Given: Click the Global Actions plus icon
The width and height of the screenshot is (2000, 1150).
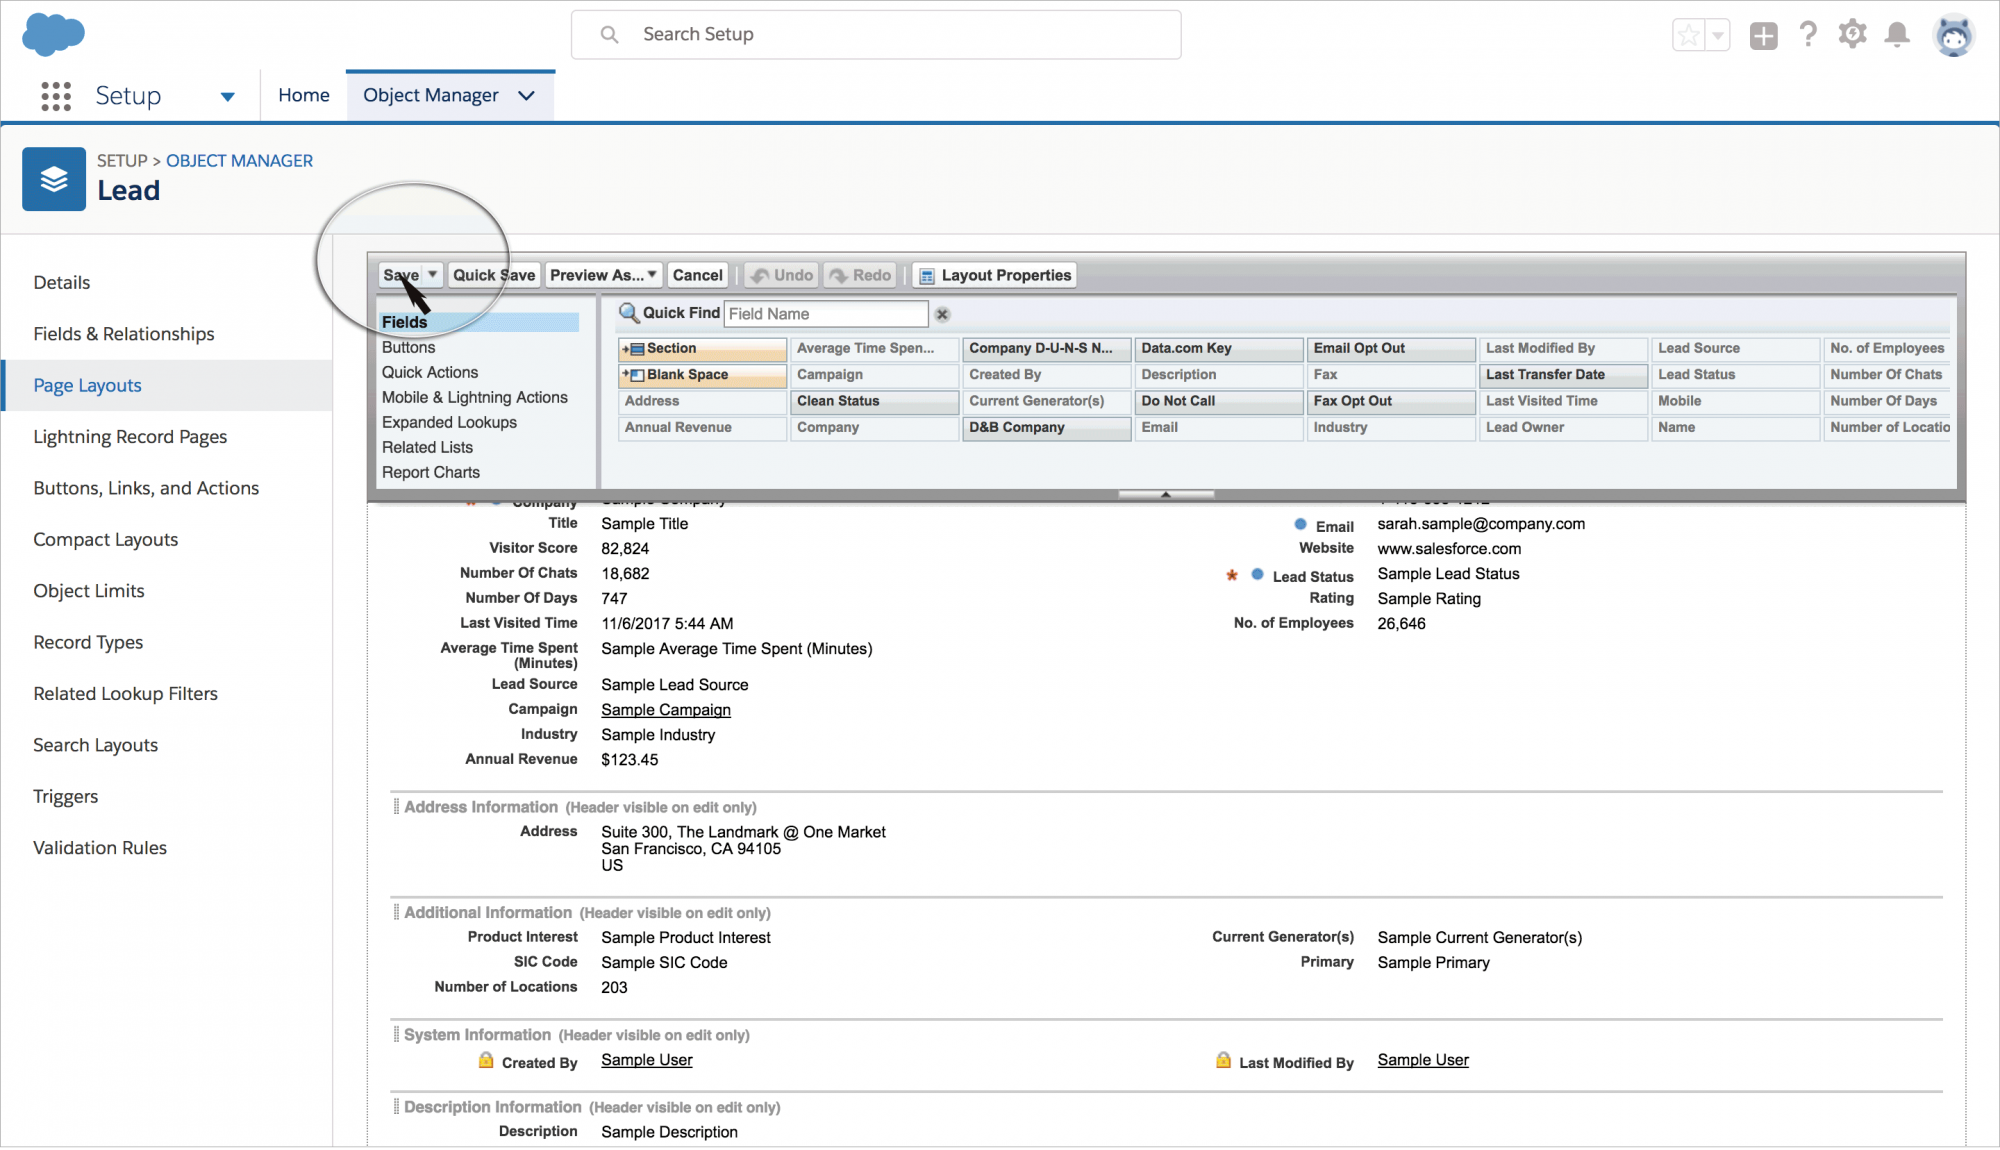Looking at the screenshot, I should 1763,36.
